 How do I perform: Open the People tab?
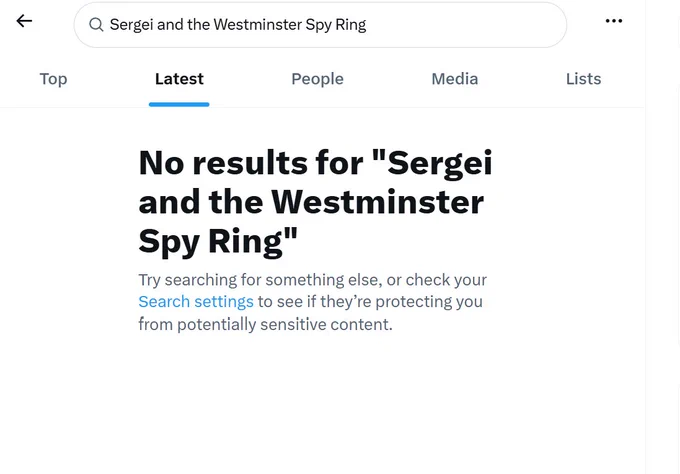317,79
